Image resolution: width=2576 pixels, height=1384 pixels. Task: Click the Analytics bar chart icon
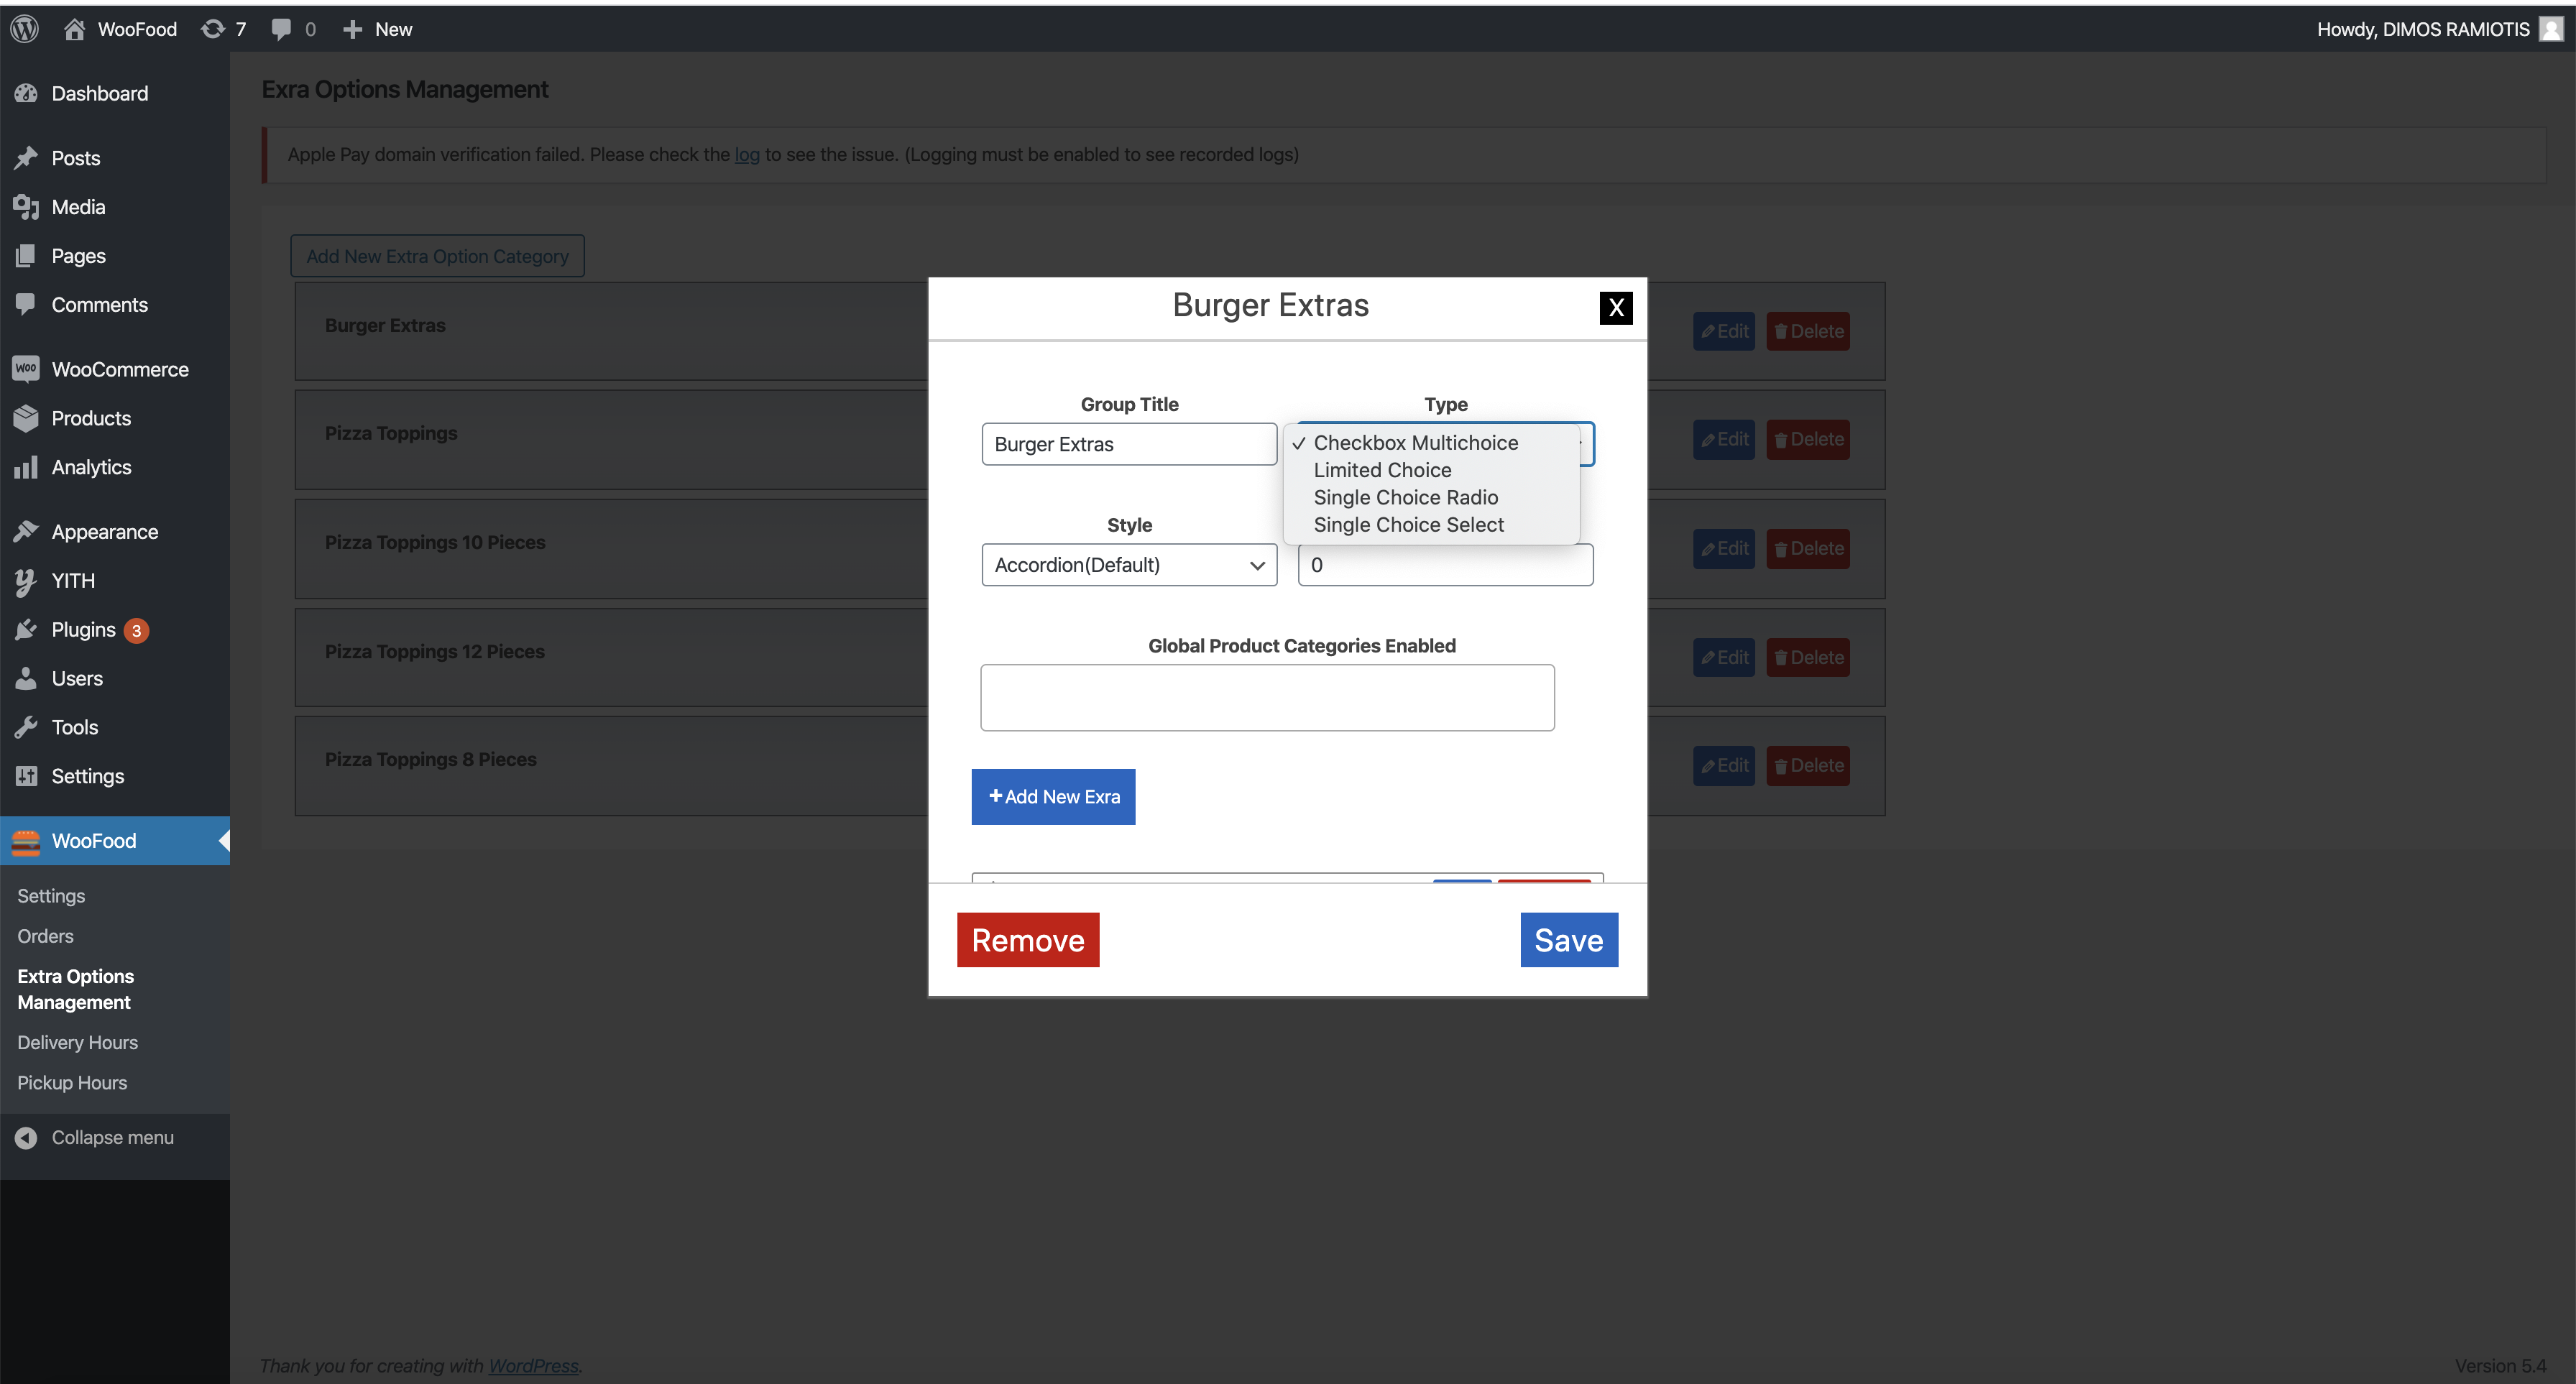coord(26,467)
